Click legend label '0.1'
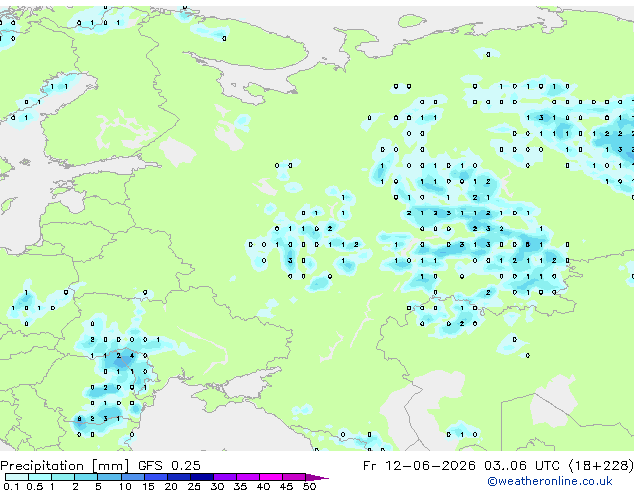This screenshot has height=490, width=634. (11, 486)
